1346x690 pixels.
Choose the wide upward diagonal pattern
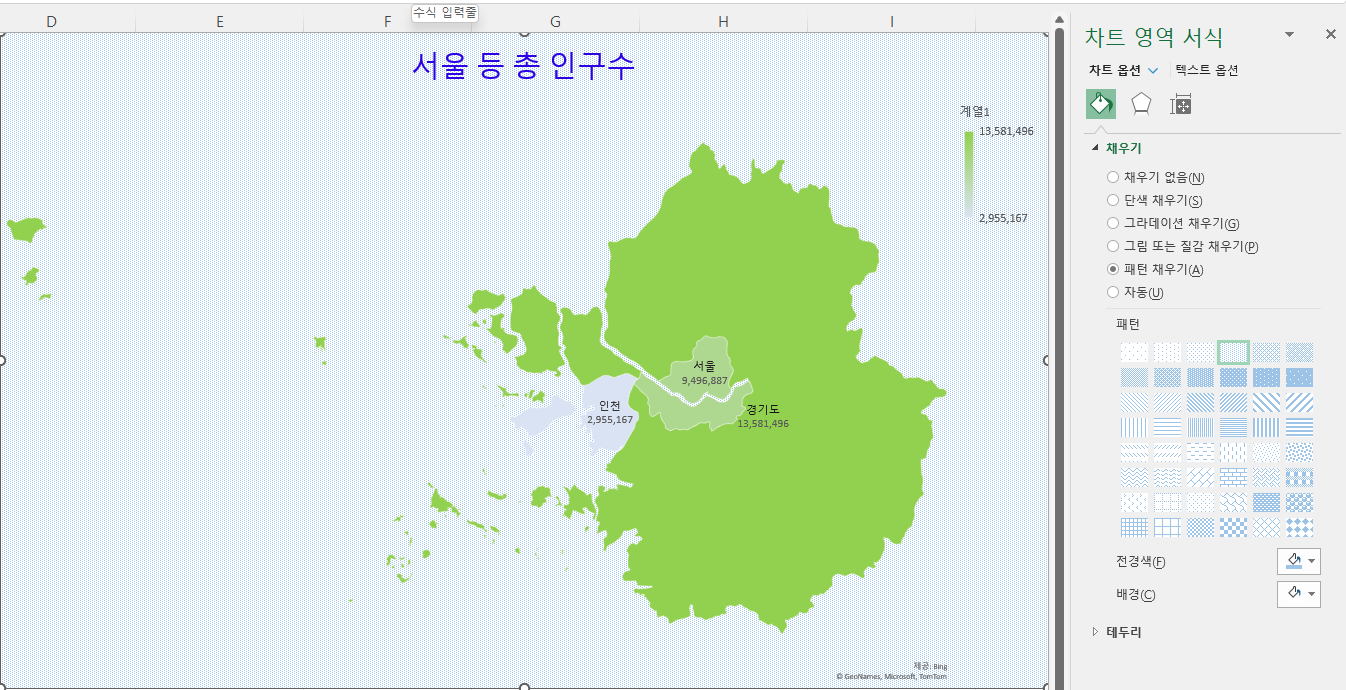(1299, 402)
